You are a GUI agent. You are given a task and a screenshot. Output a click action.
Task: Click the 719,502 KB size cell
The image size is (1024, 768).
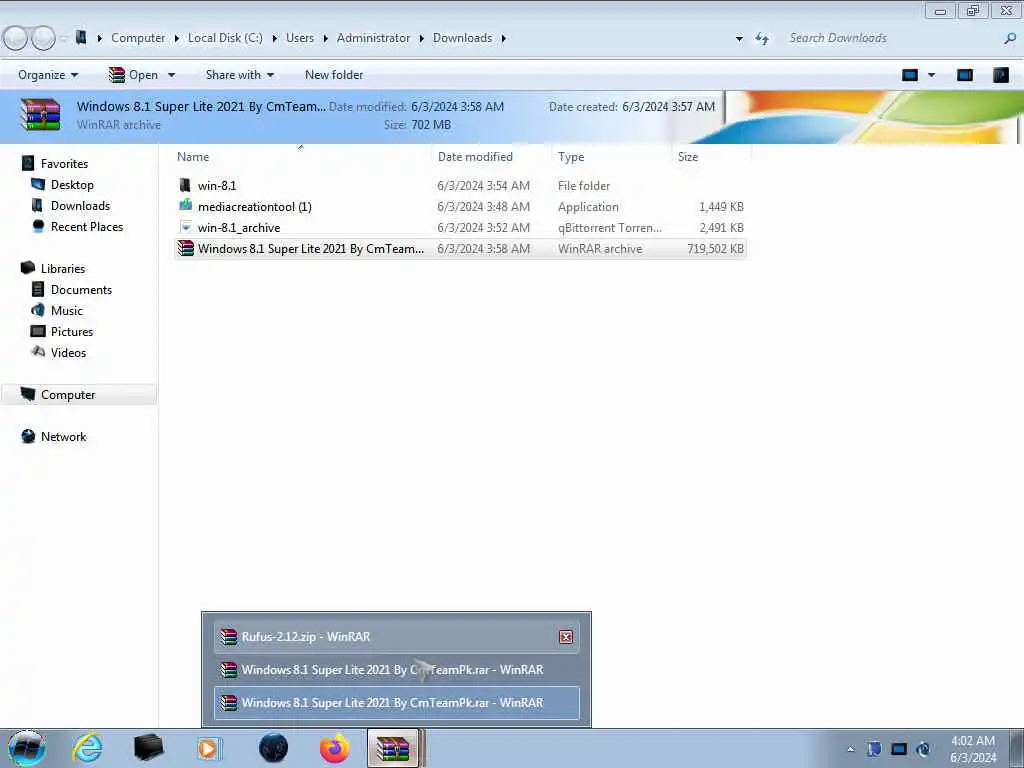pos(715,249)
